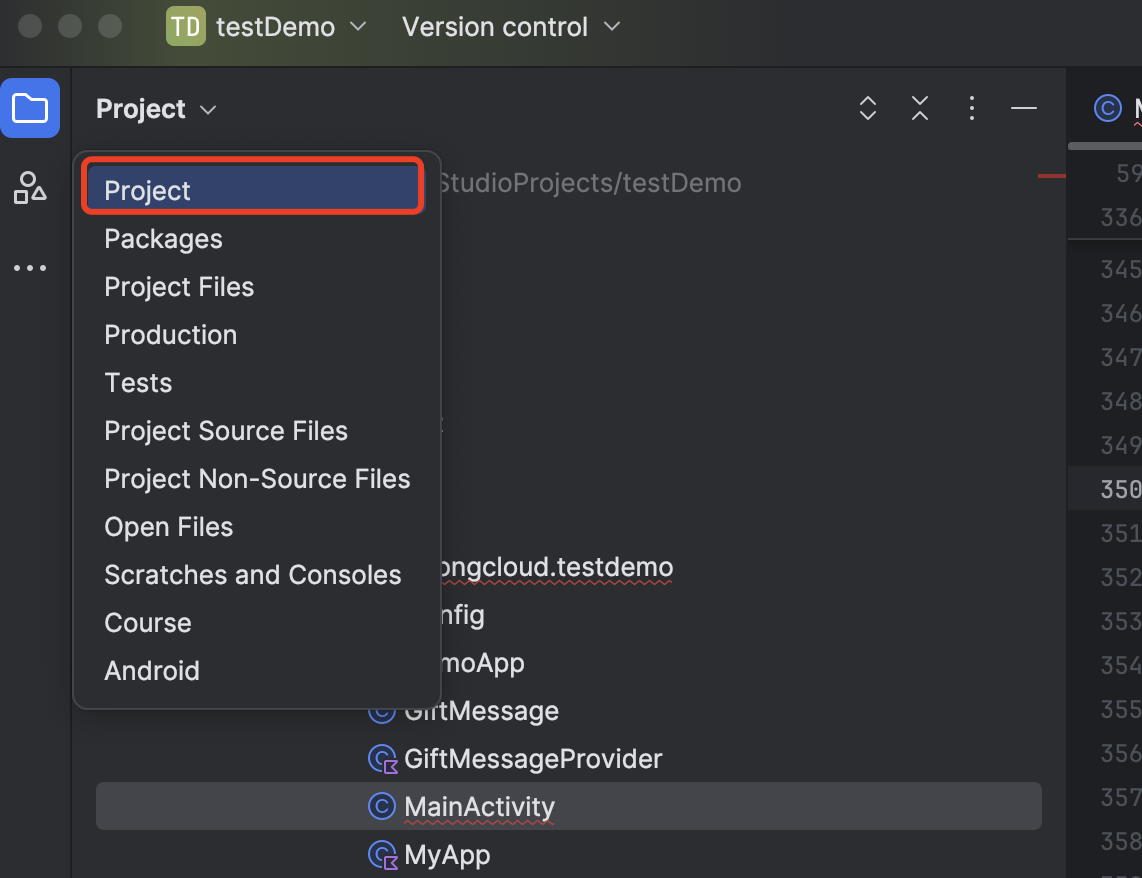This screenshot has height=878, width=1142.
Task: Hide the Project panel with minimize icon
Action: tap(1023, 108)
